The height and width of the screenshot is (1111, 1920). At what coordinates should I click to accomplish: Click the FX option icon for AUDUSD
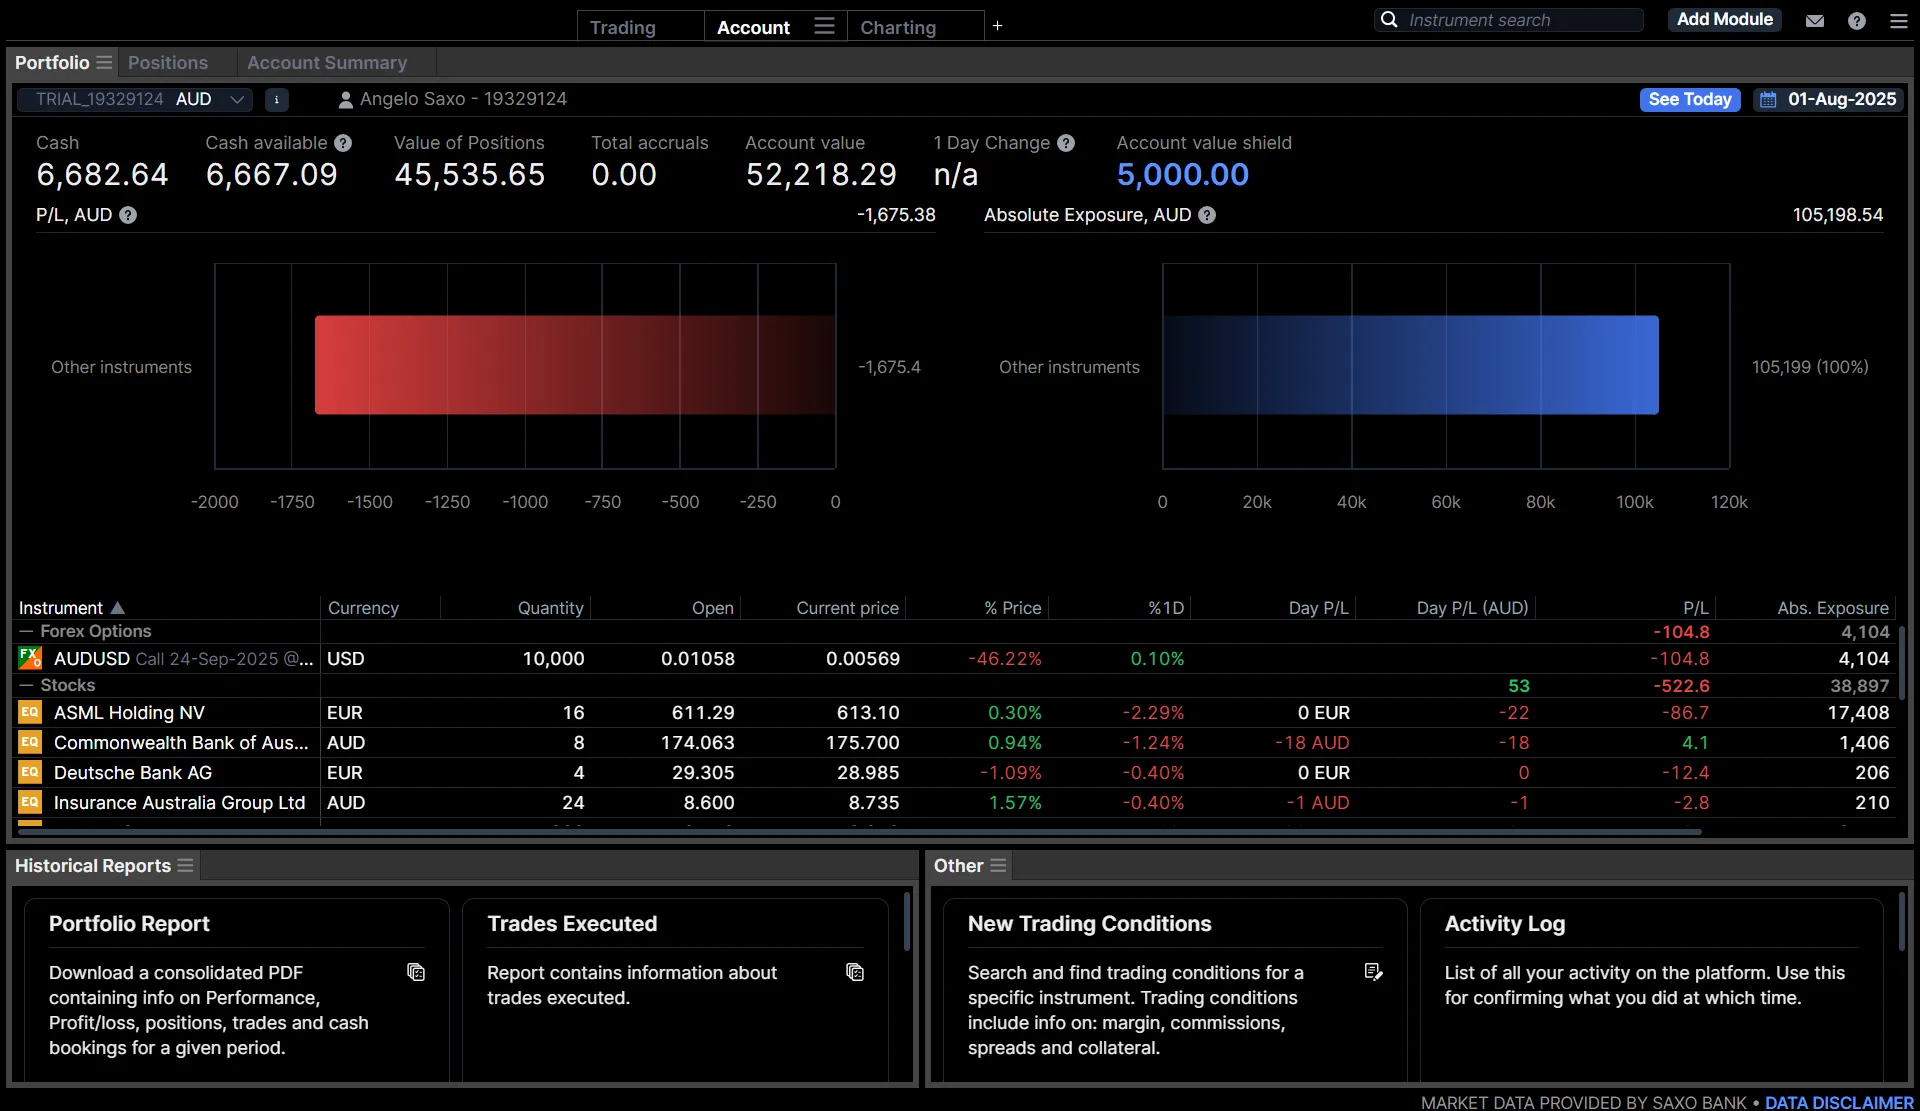(x=30, y=658)
